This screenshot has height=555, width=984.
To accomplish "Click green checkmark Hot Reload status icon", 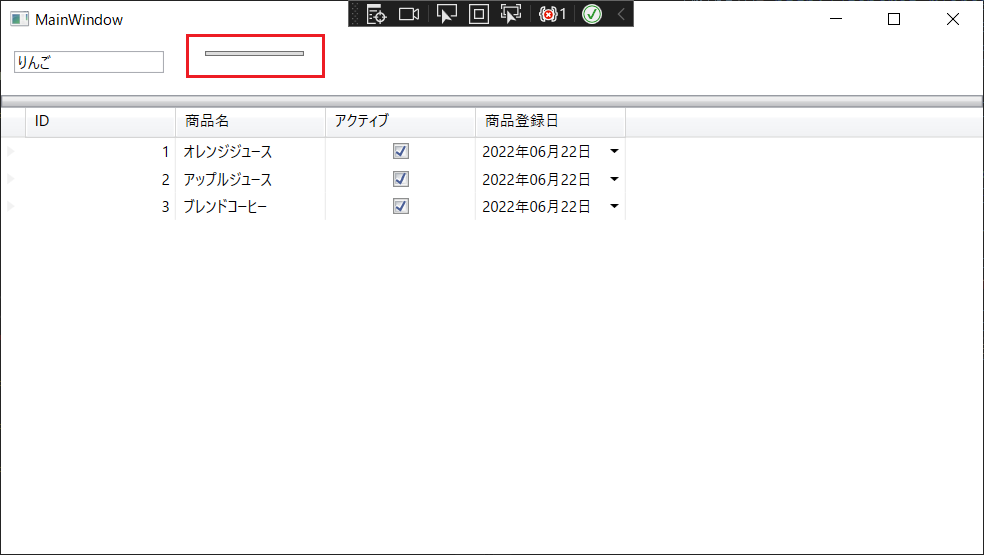I will tap(592, 14).
